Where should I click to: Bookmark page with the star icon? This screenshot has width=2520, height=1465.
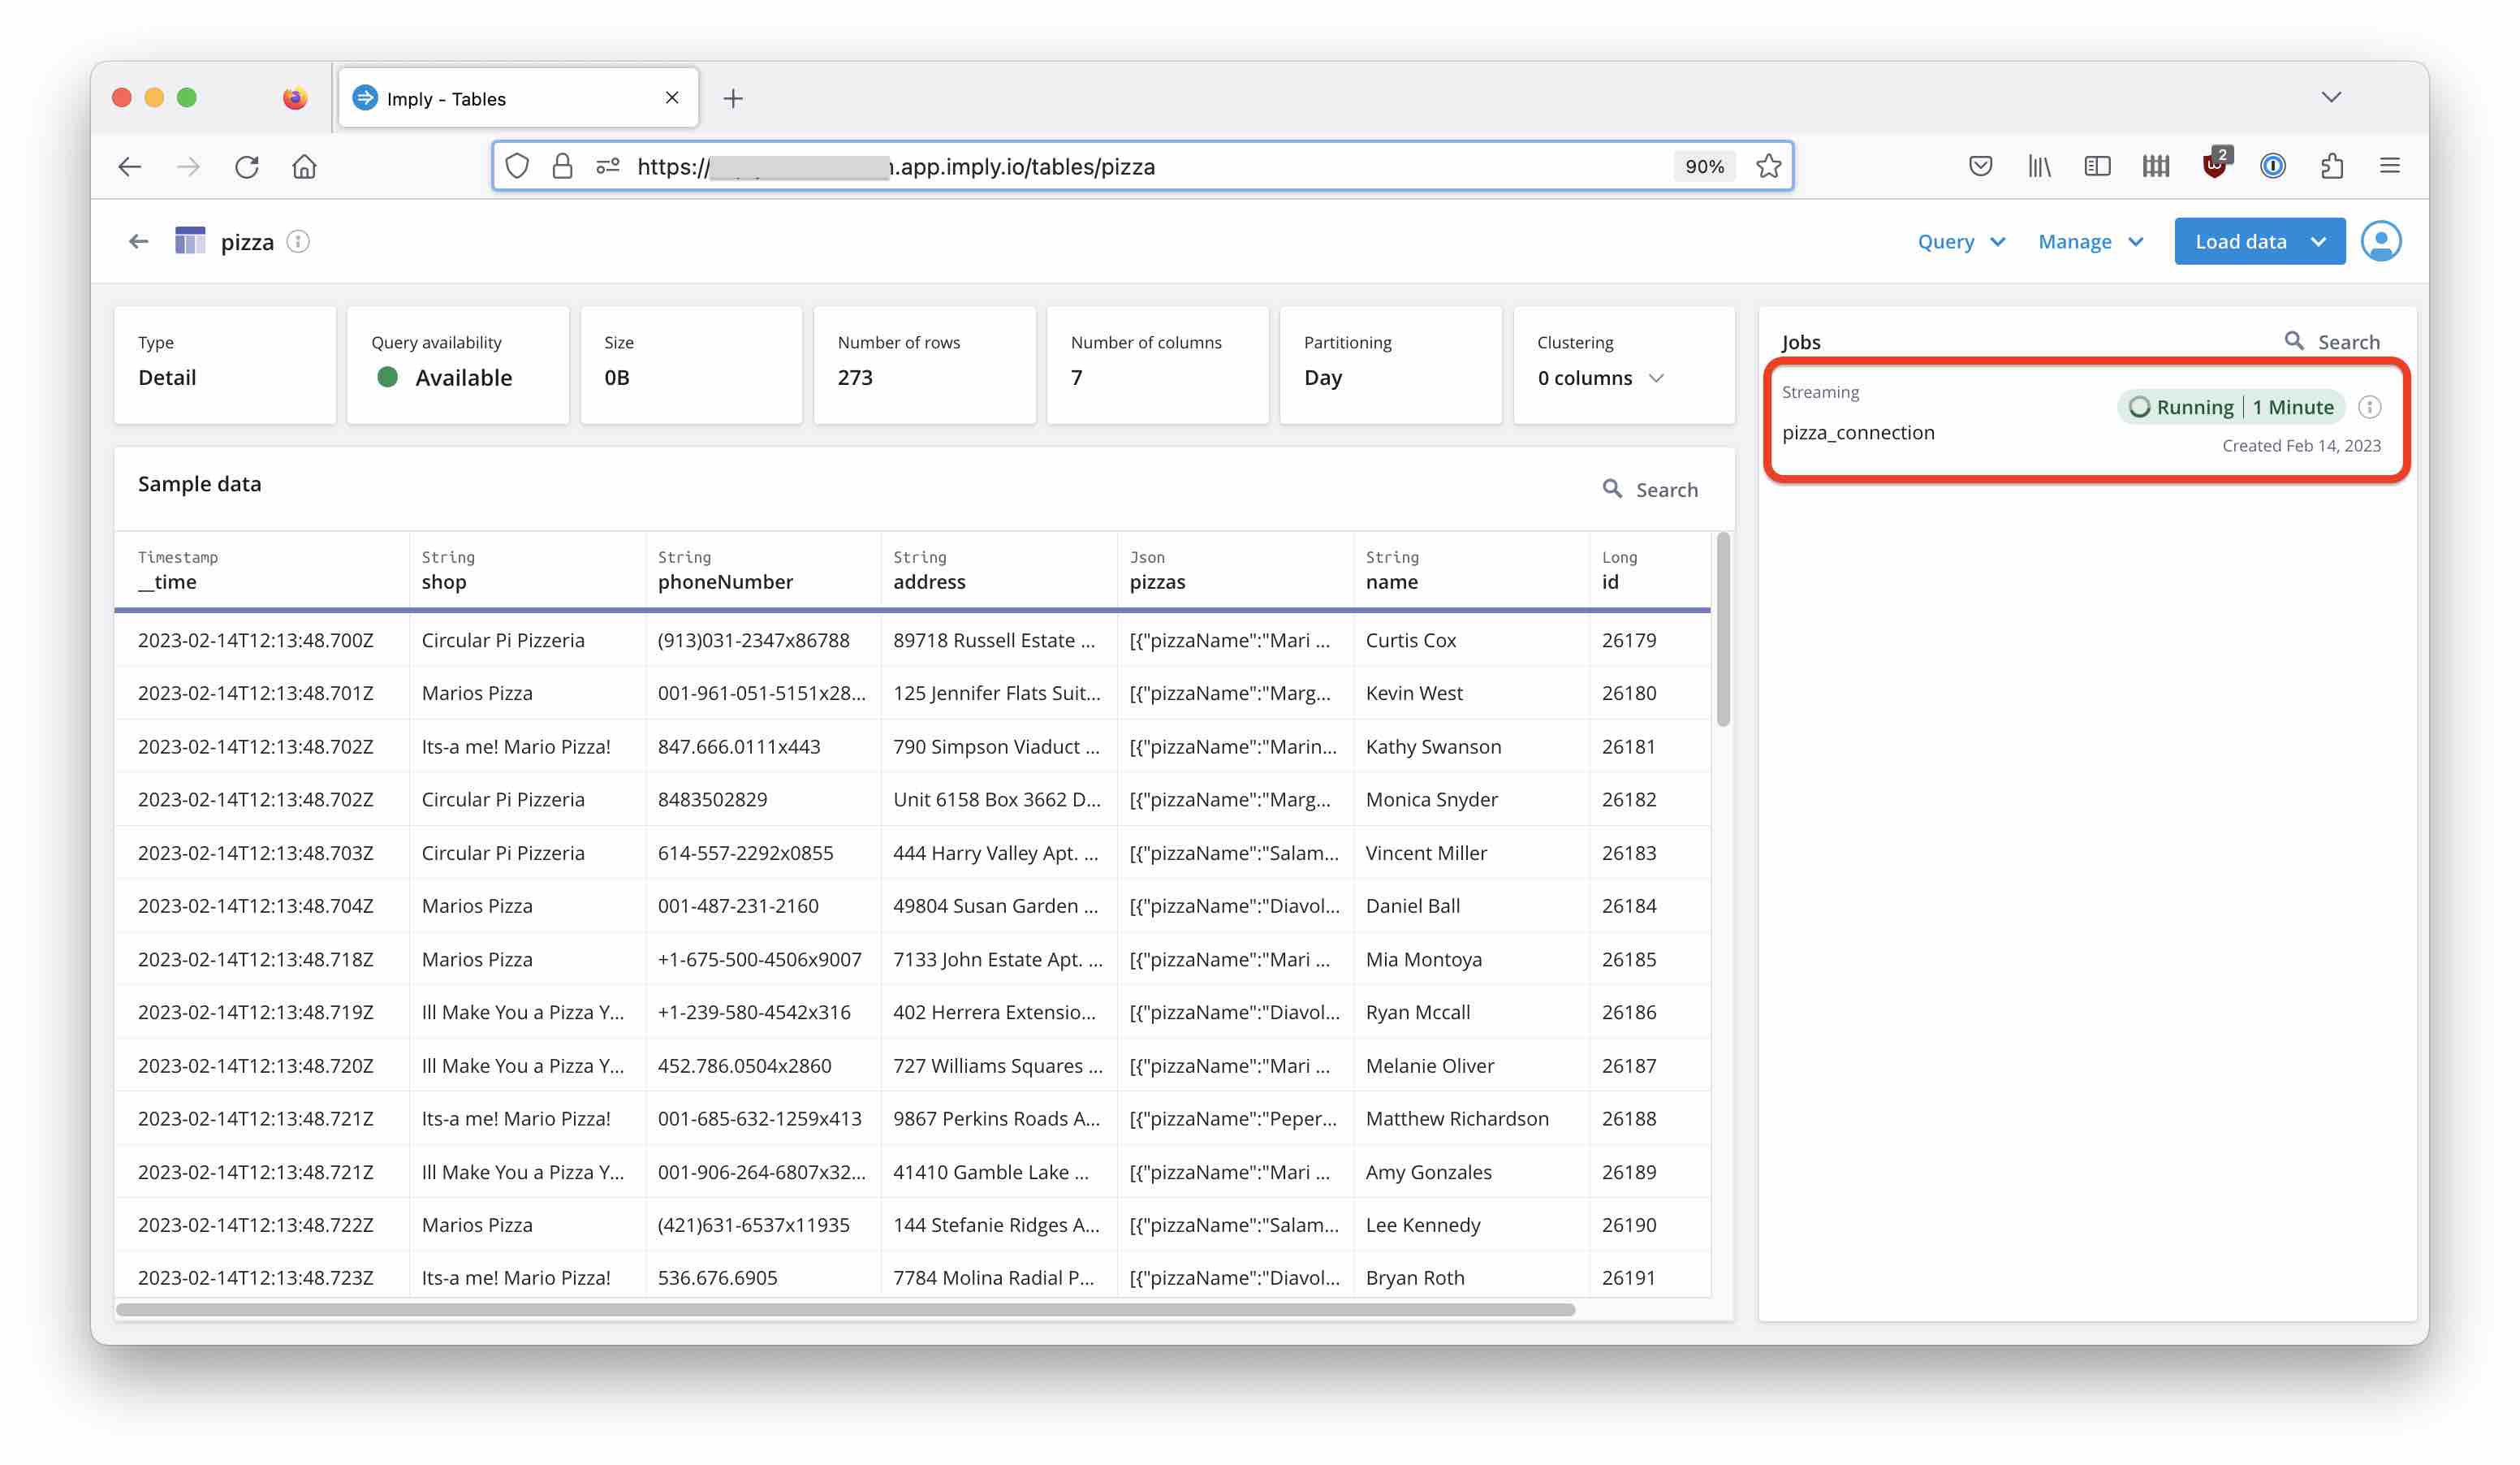1768,166
